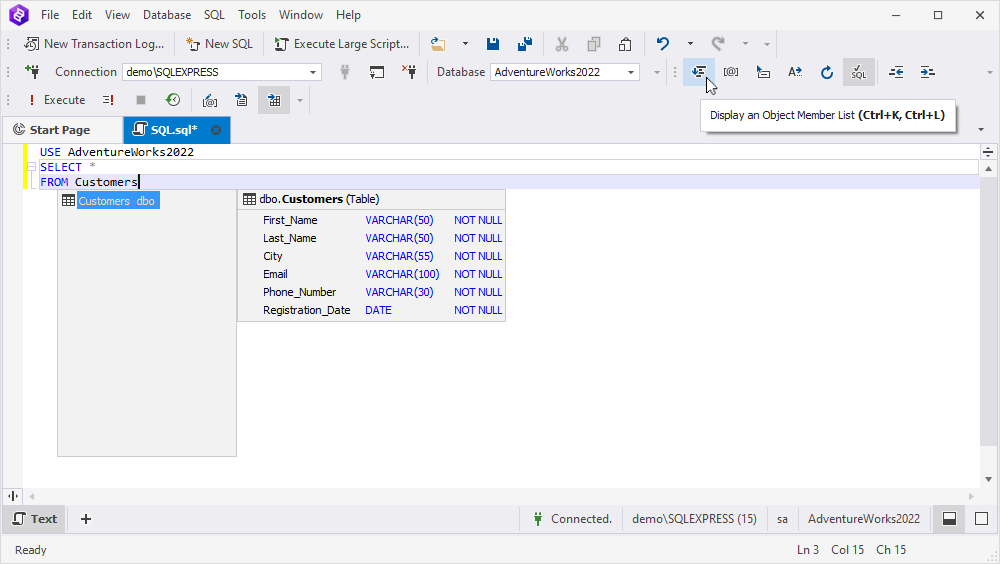Click the Text view tab at bottom
1000x564 pixels.
35,519
